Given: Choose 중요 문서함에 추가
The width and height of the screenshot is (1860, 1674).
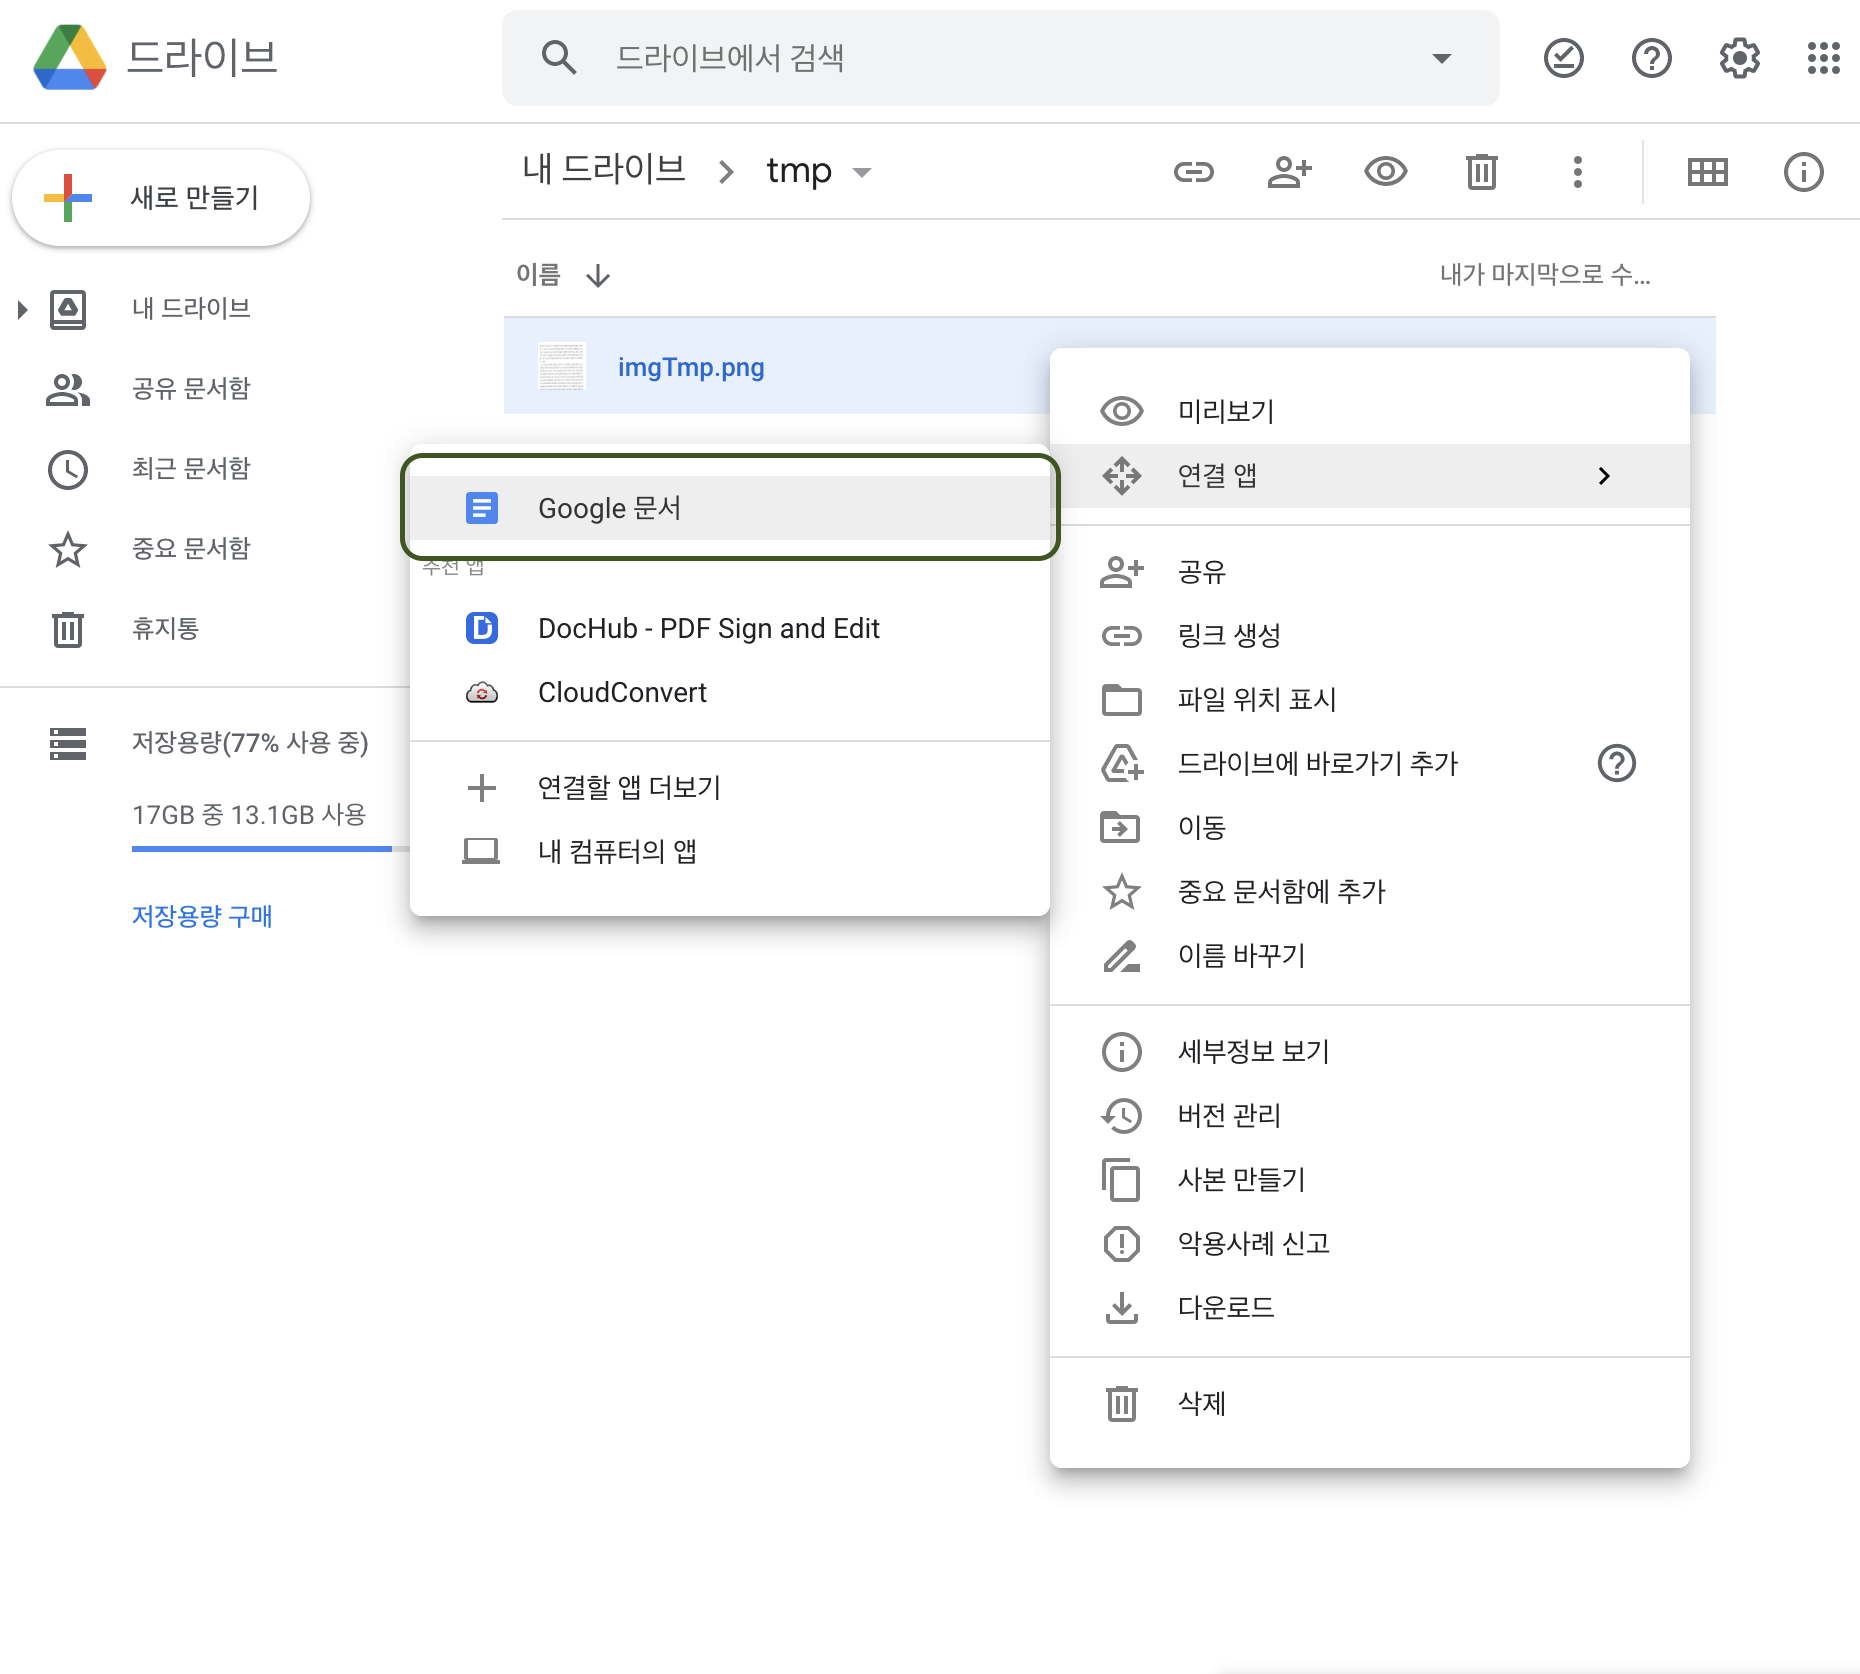Looking at the screenshot, I should click(1370, 892).
